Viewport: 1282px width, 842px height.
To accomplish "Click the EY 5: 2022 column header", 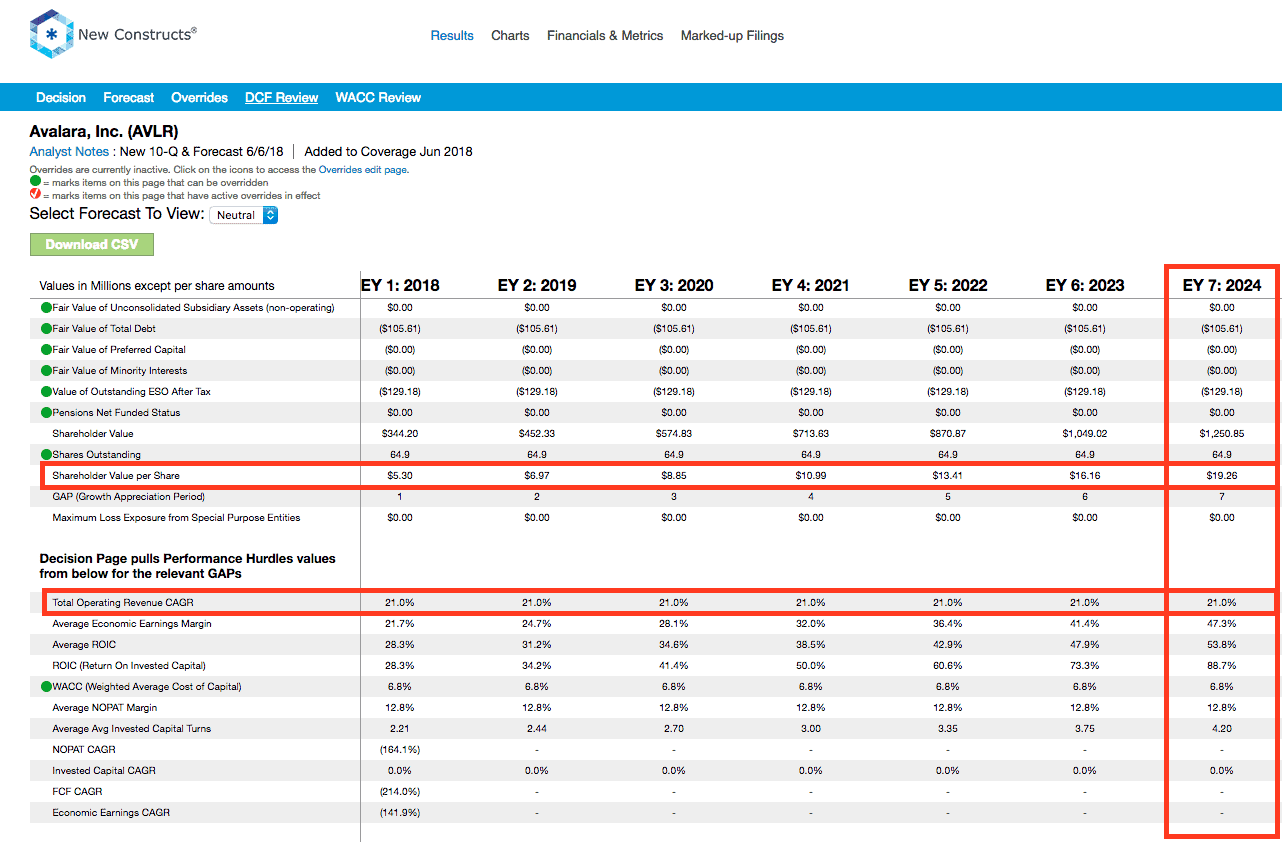I will pos(948,285).
